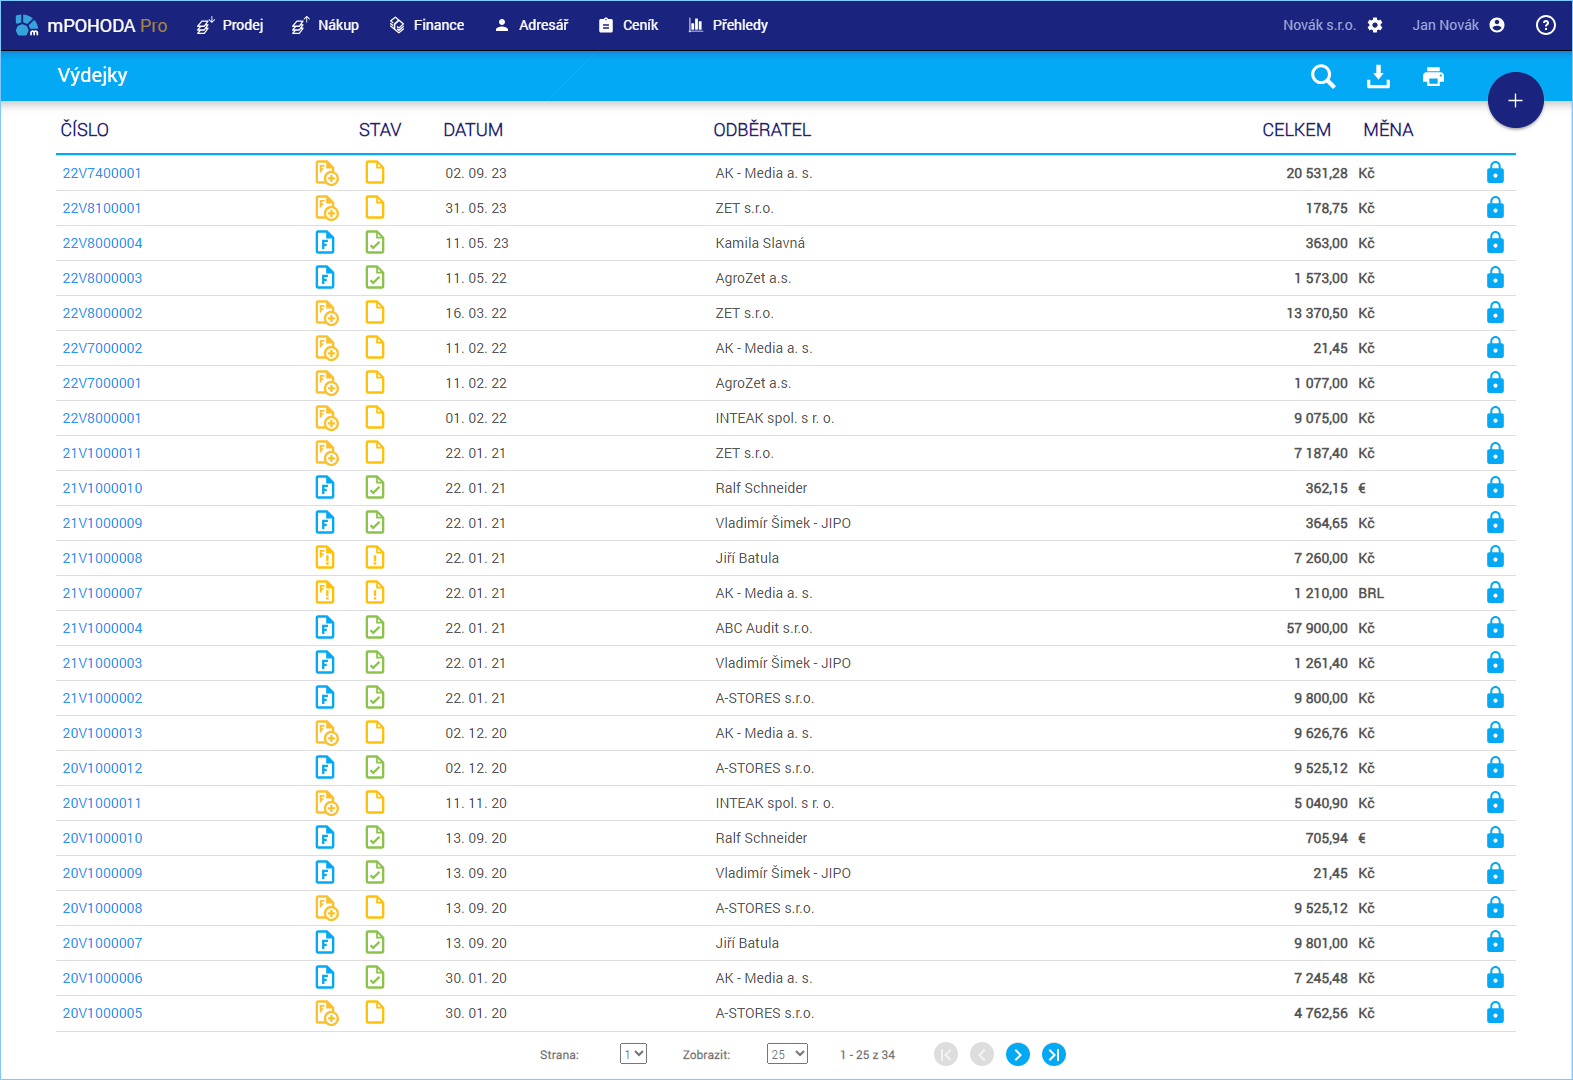Click the CELKEM column header
Screen dimensions: 1573x1080
1296,130
